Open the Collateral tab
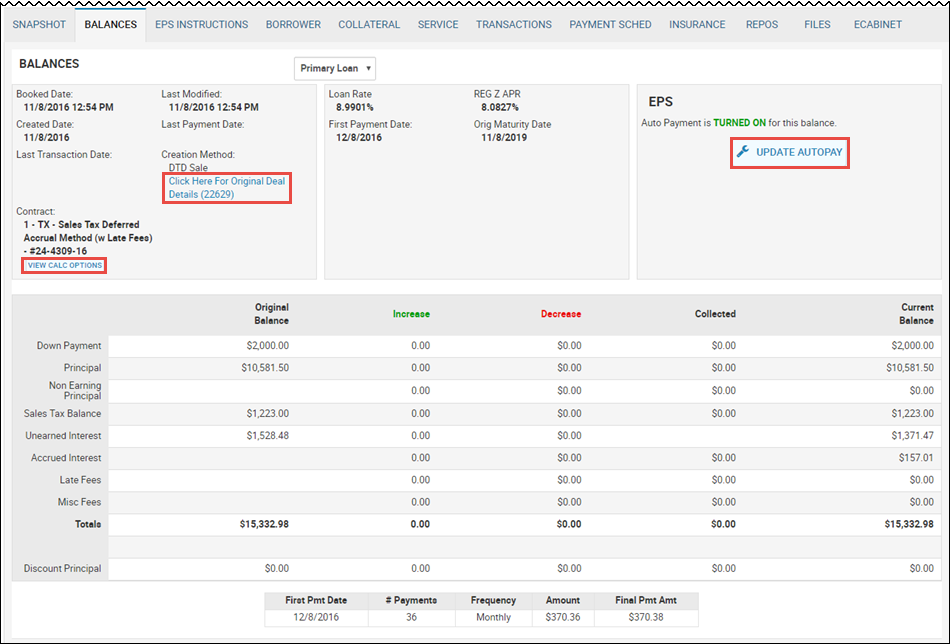The image size is (950, 644). click(x=369, y=25)
